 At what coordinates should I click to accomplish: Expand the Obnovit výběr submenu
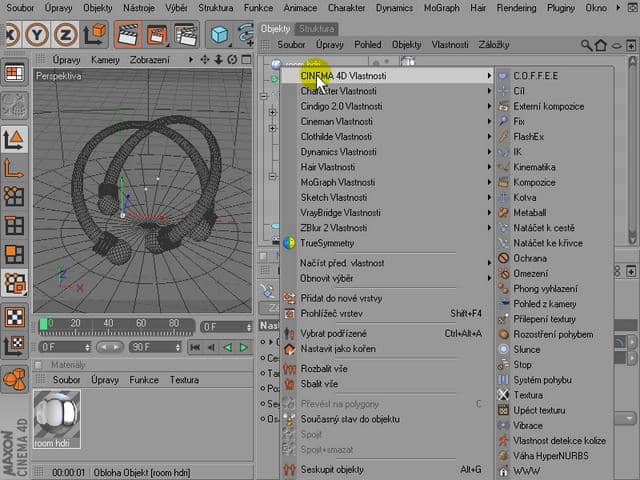[387, 278]
